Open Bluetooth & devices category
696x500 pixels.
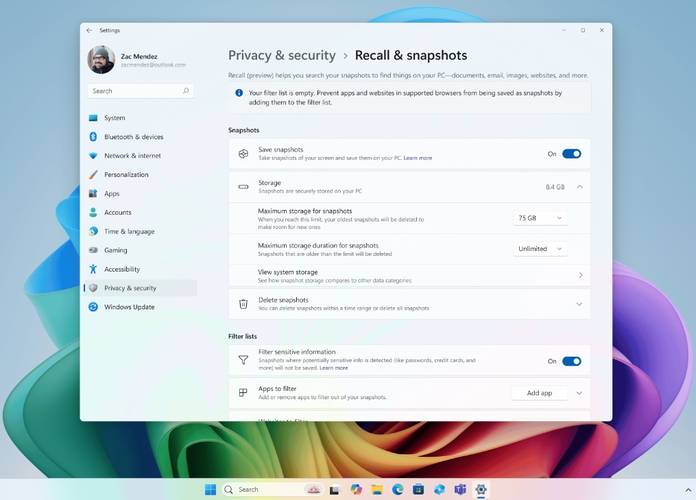(x=140, y=137)
